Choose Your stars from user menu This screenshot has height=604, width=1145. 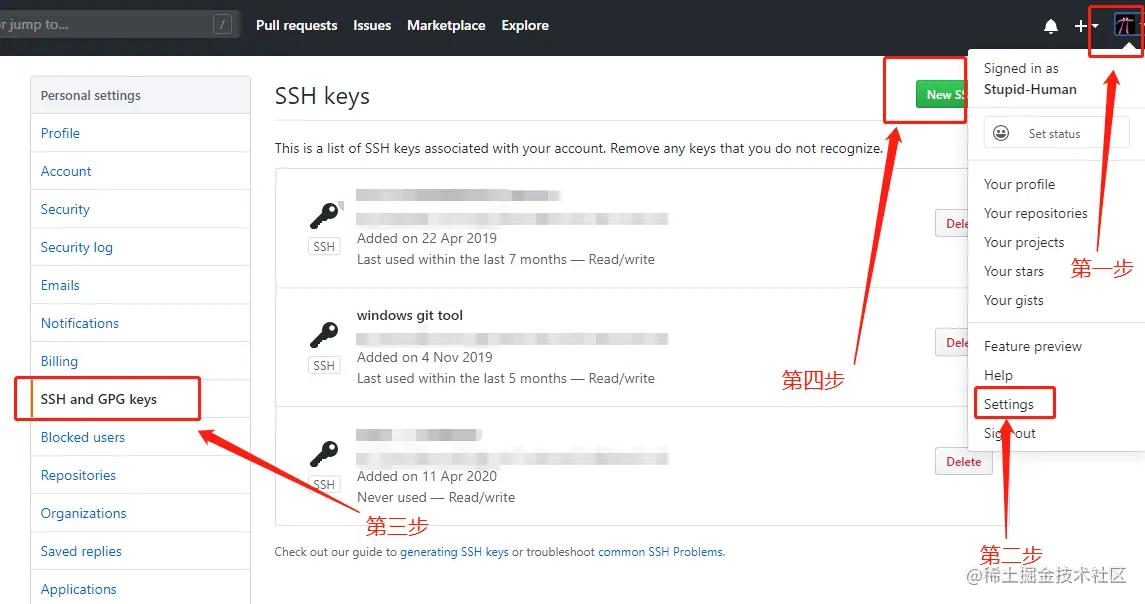click(x=1014, y=271)
